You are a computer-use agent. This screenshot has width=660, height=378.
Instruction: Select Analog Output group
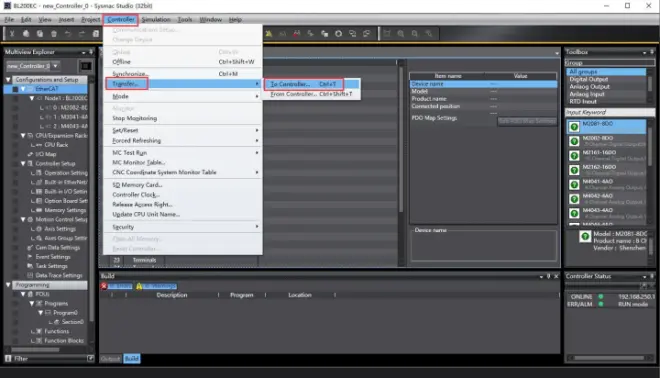(606, 87)
